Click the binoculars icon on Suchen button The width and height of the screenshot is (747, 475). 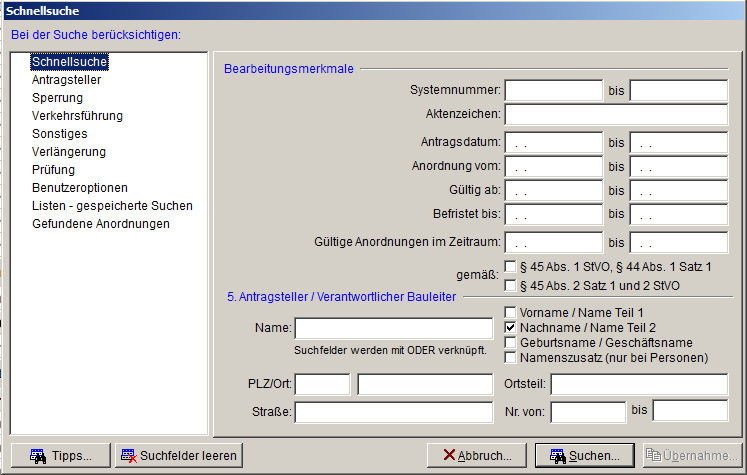(x=557, y=456)
